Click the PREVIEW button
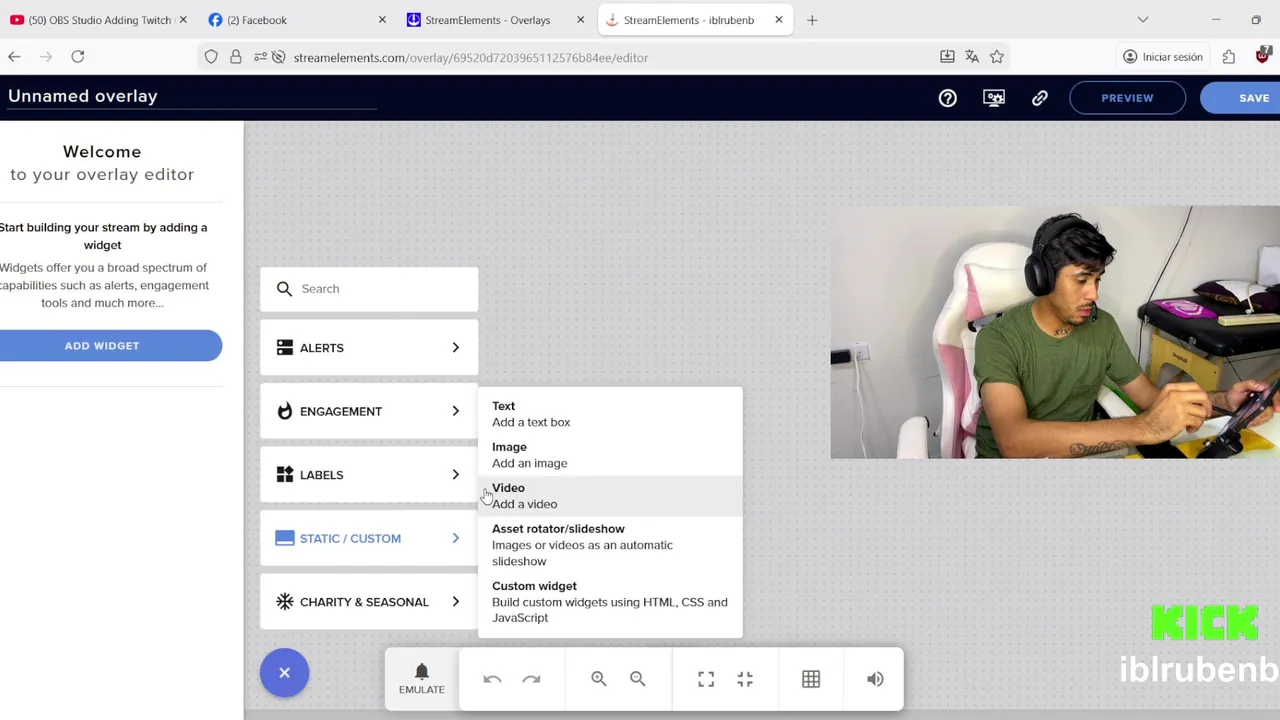 click(1127, 98)
